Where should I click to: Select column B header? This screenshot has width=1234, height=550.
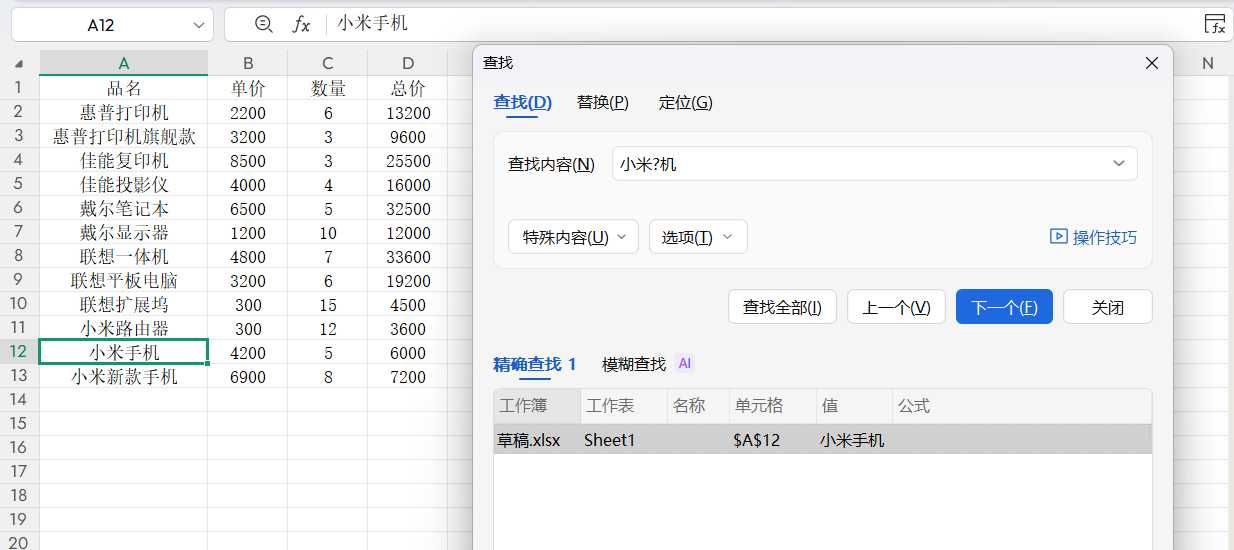click(247, 63)
